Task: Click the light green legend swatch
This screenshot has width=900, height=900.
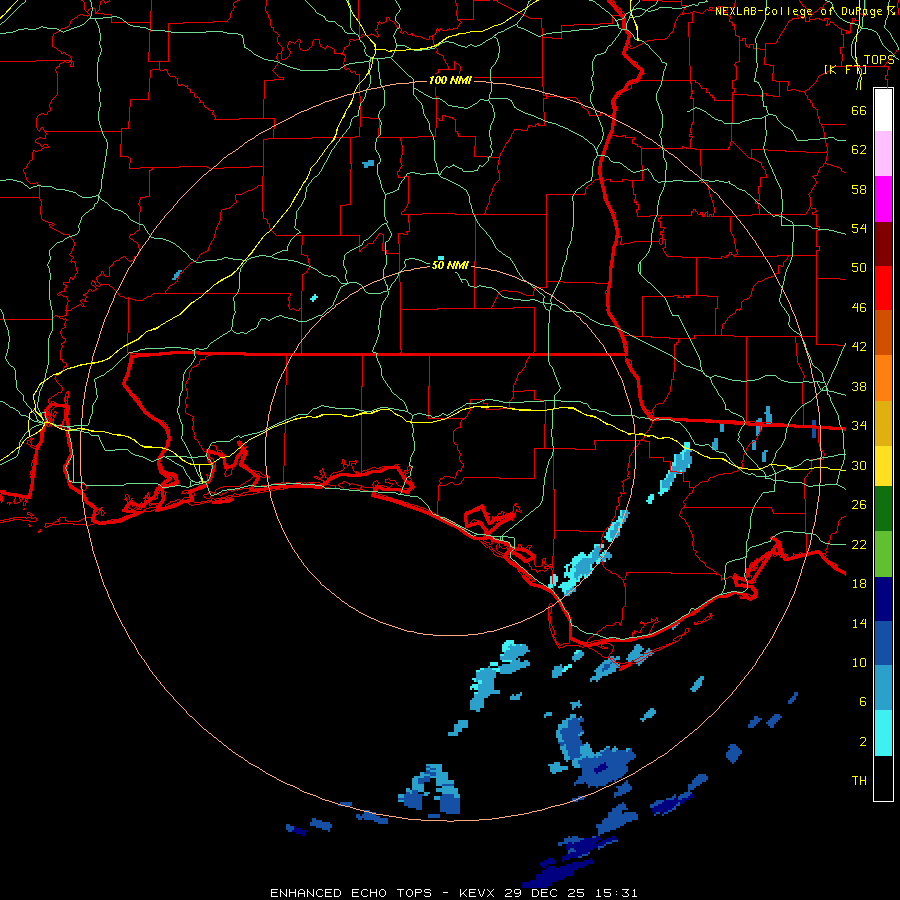Action: pos(883,554)
